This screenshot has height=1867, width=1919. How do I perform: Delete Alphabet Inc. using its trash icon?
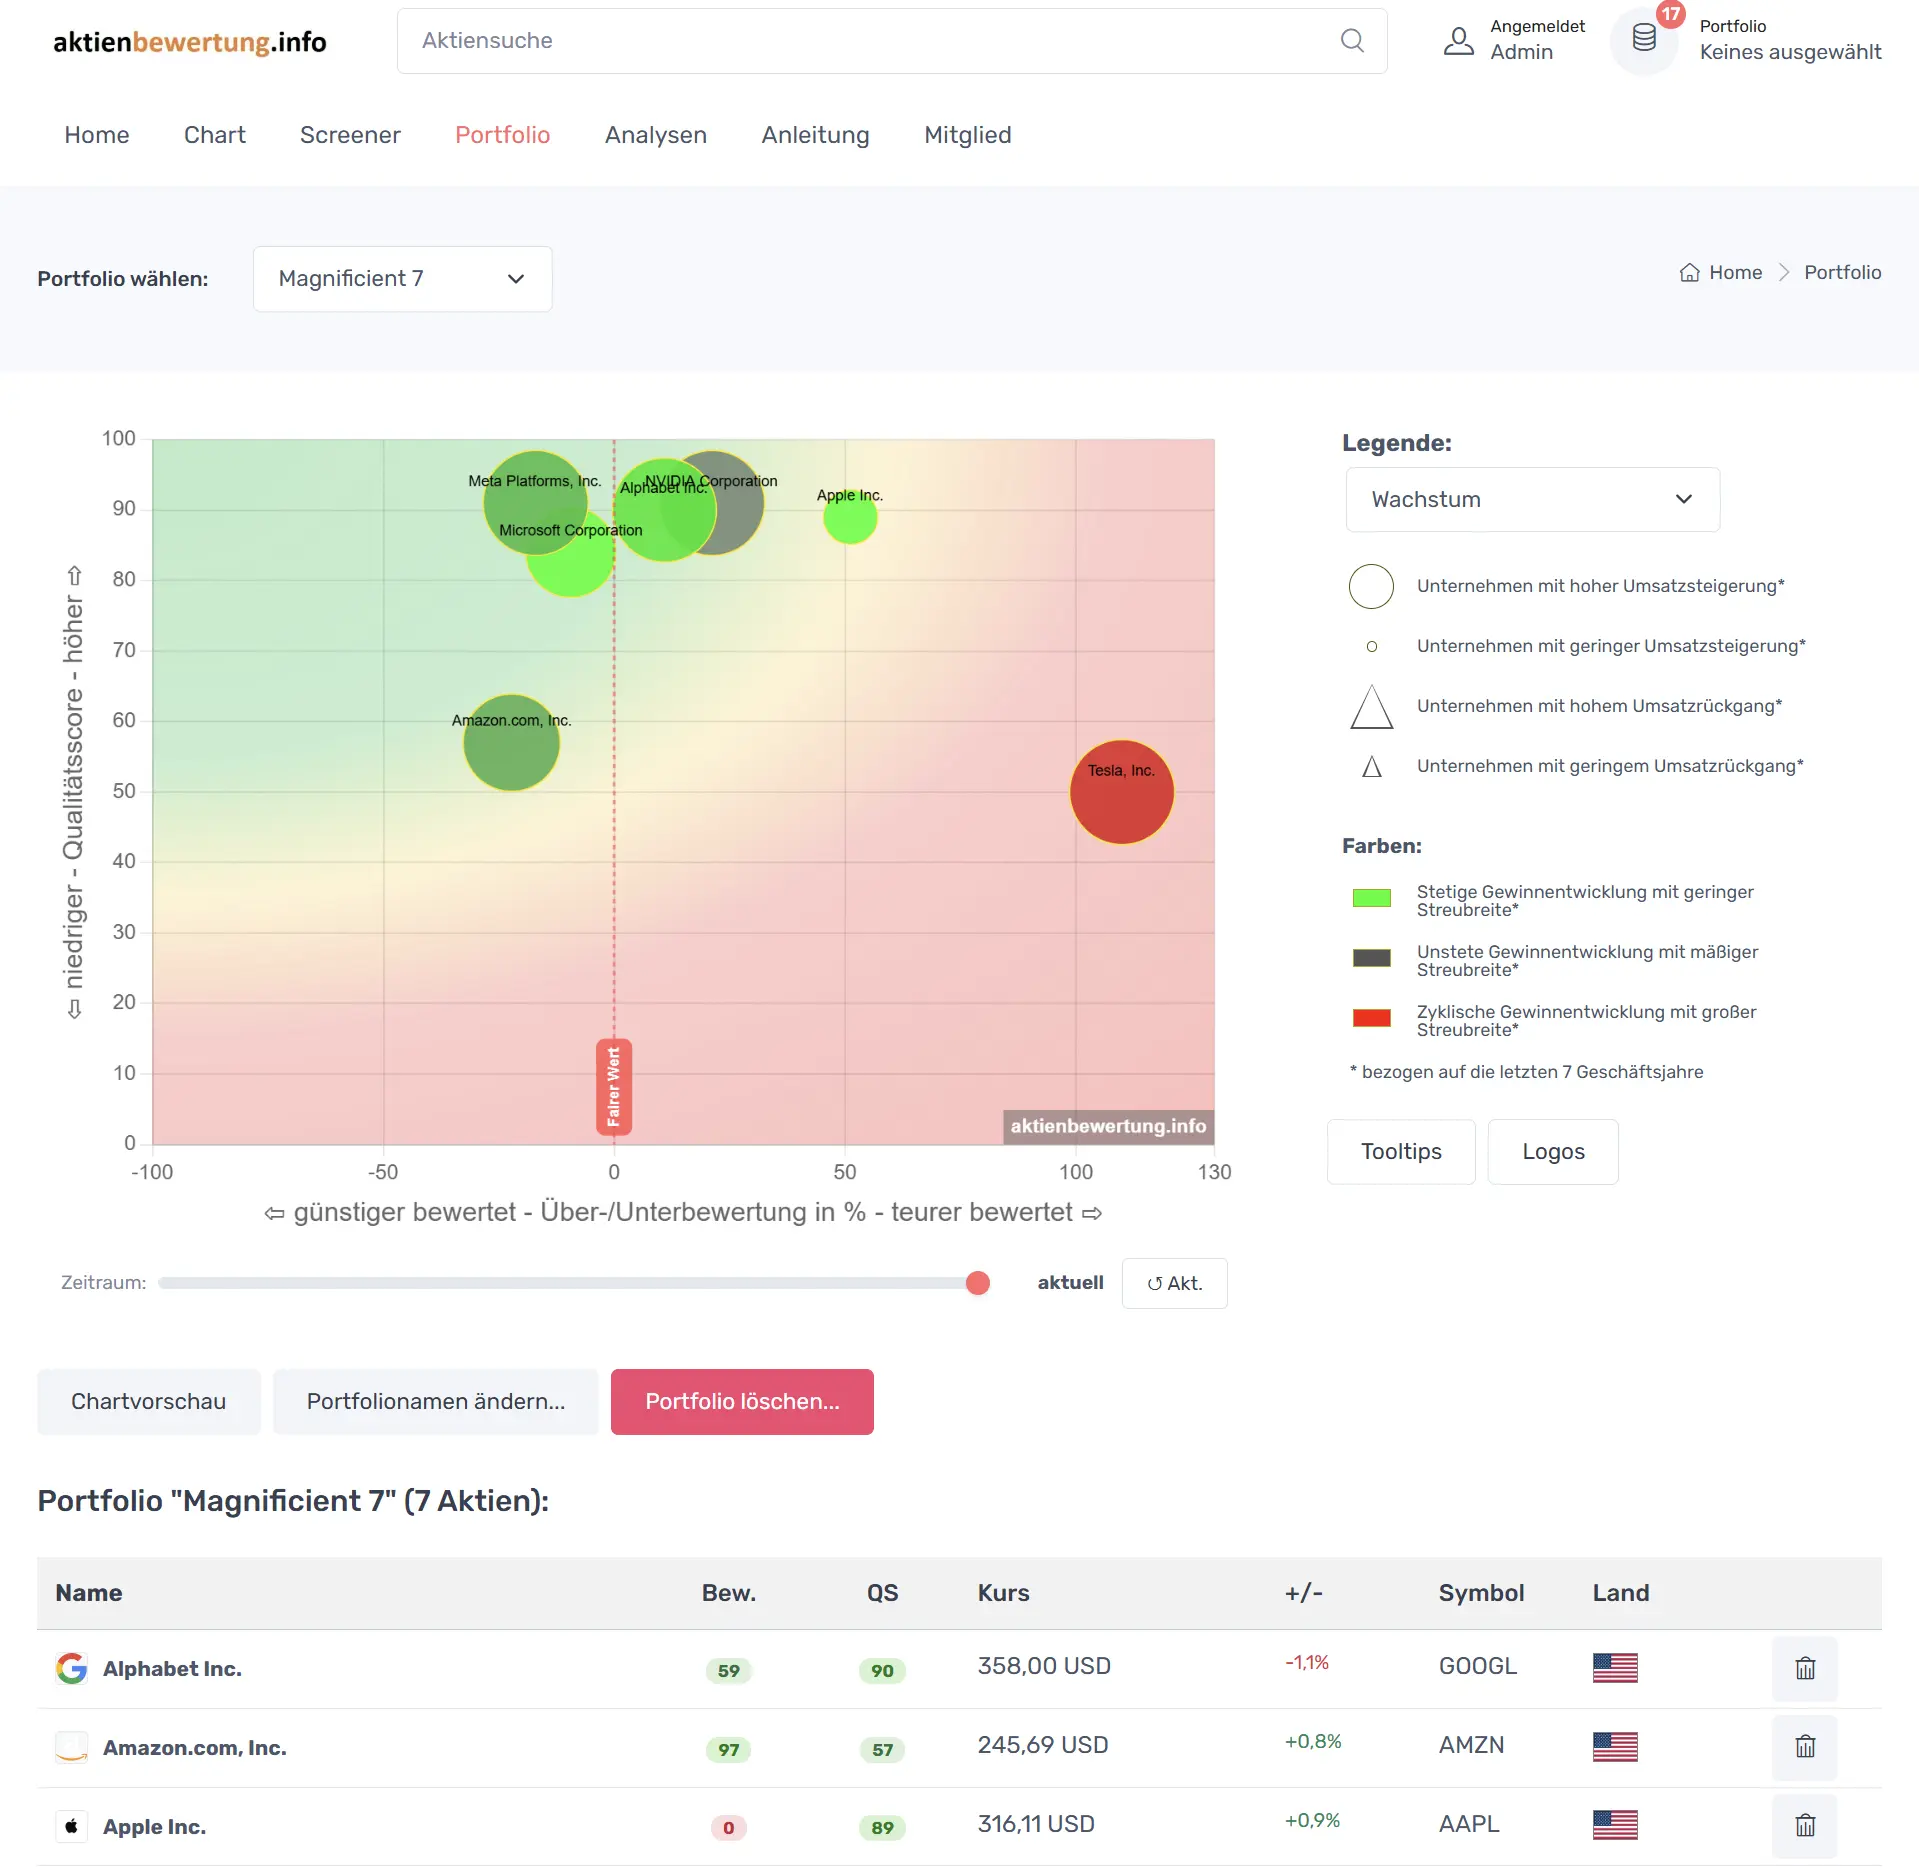[1805, 1668]
